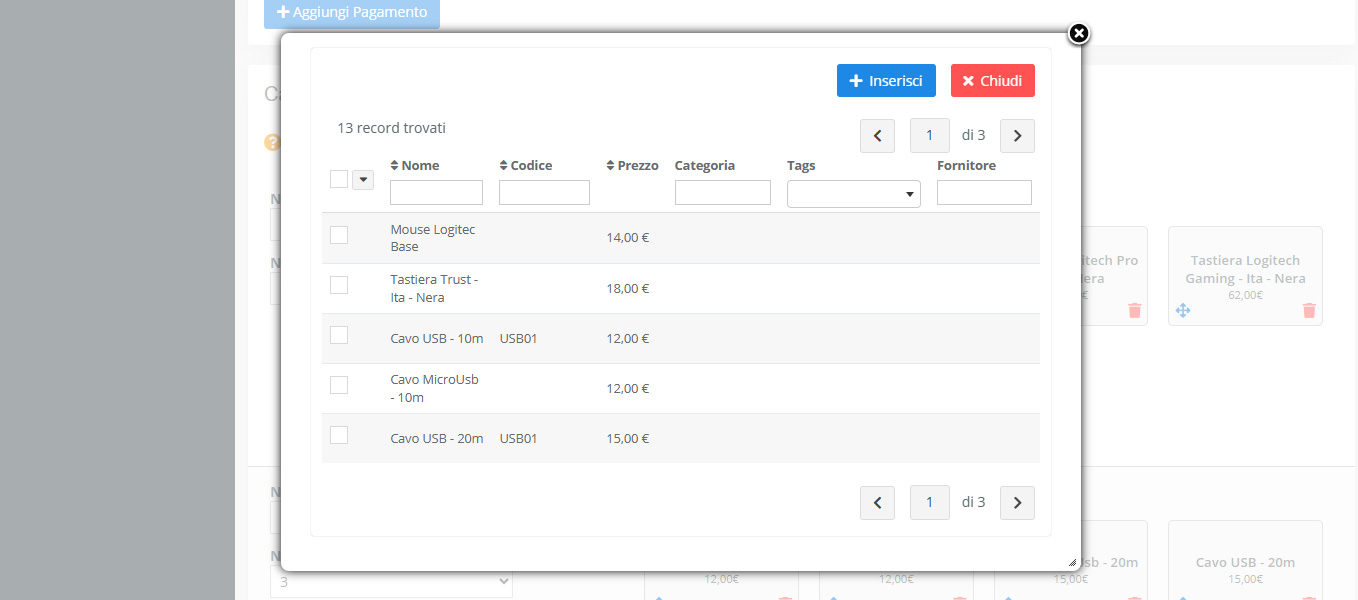Image resolution: width=1358 pixels, height=600 pixels.
Task: Click USB01 code in the Cavo USB - 20m row
Action: click(x=519, y=438)
